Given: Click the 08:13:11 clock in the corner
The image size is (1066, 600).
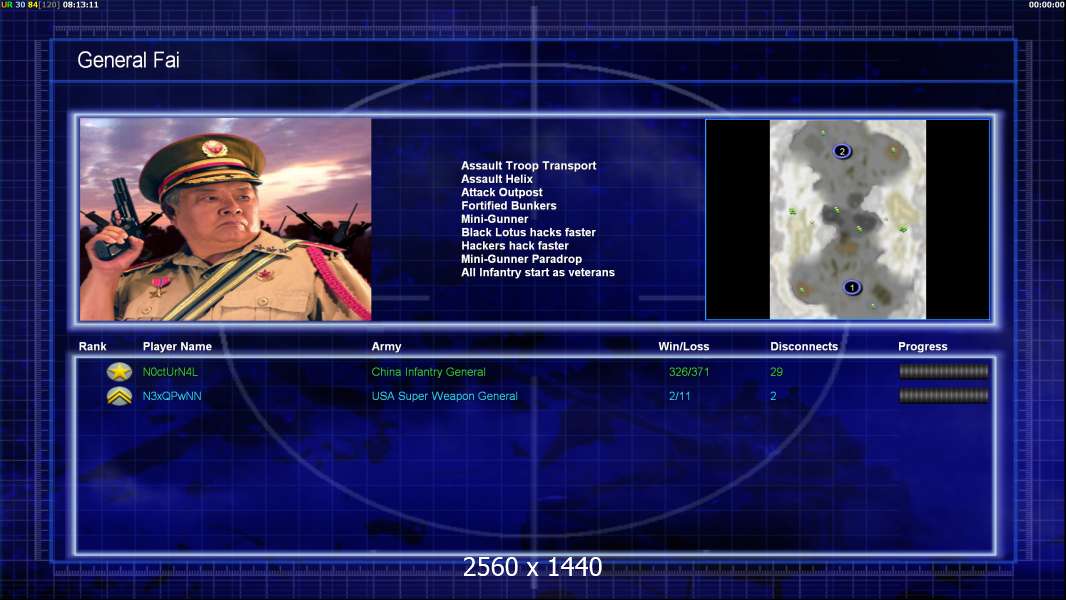Looking at the screenshot, I should (80, 5).
